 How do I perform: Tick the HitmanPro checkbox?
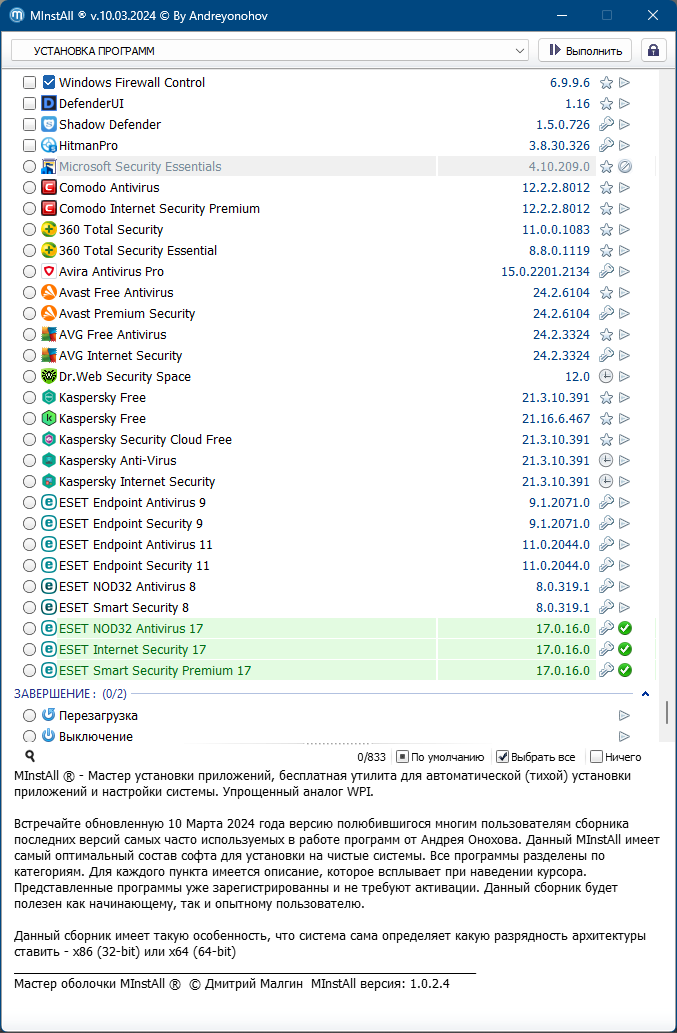30,146
